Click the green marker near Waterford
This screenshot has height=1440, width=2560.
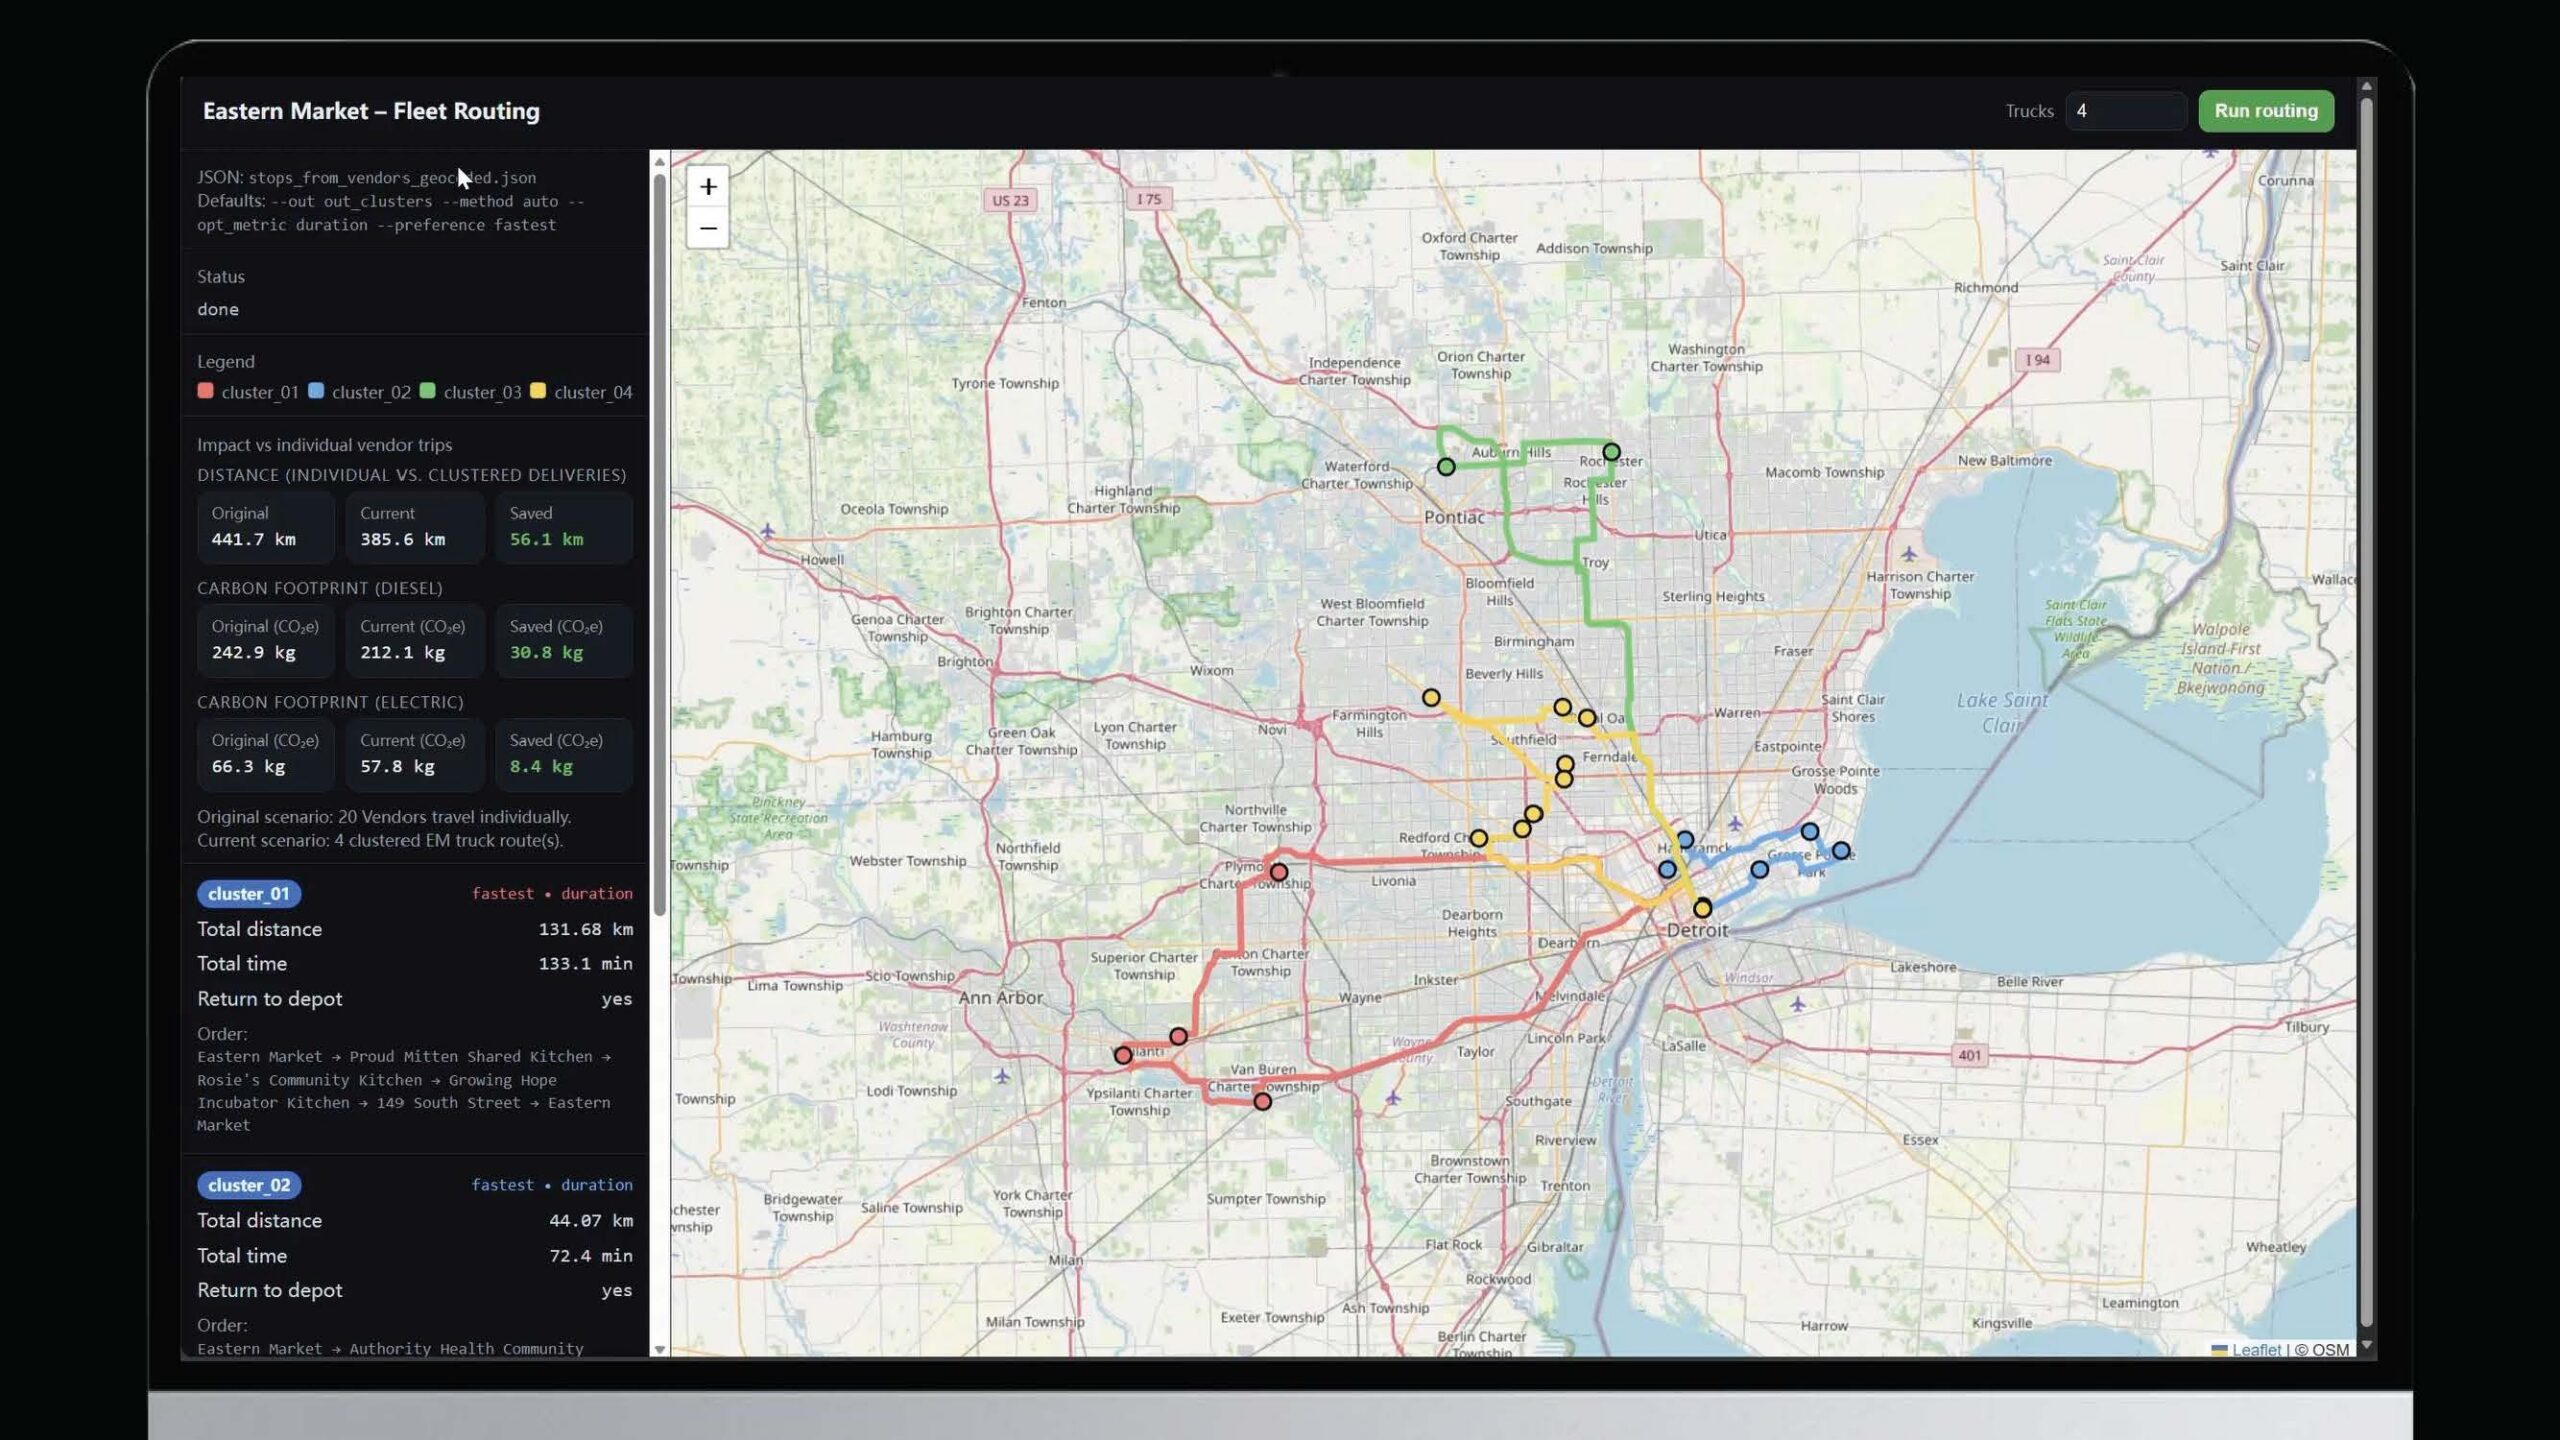(1446, 467)
